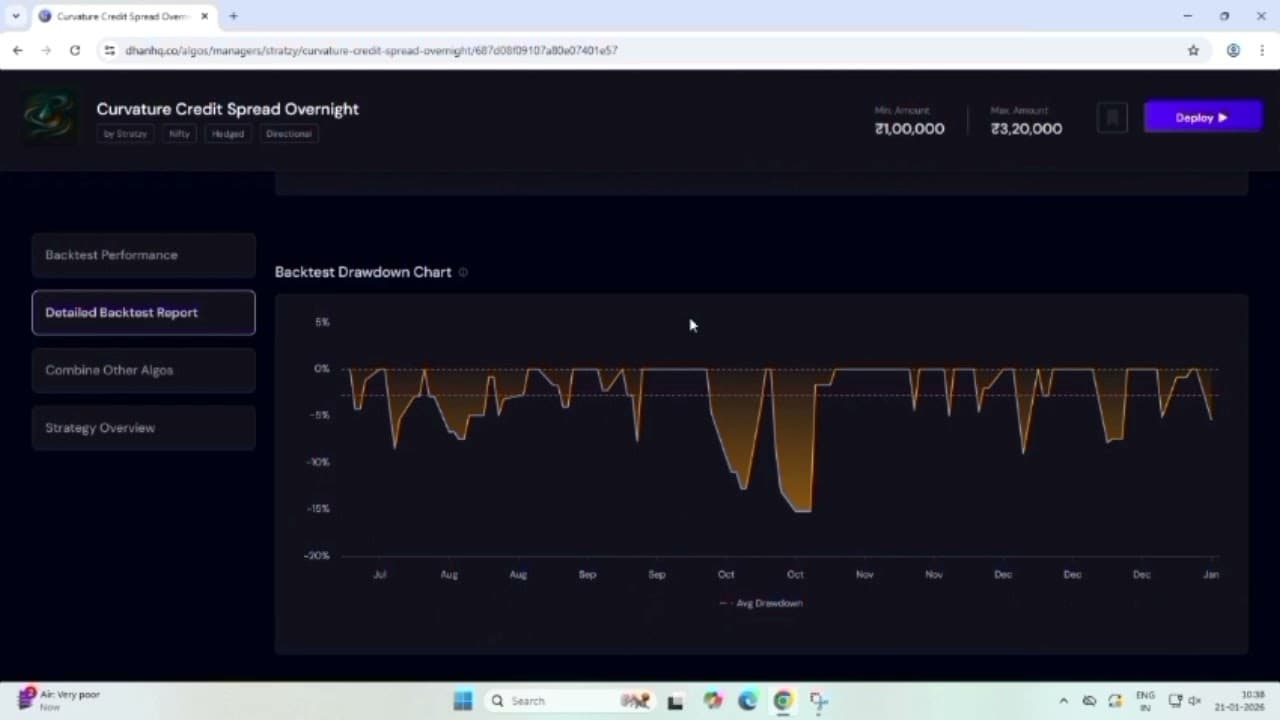Click the network and volume tray icons
This screenshot has height=720, width=1280.
(1185, 701)
